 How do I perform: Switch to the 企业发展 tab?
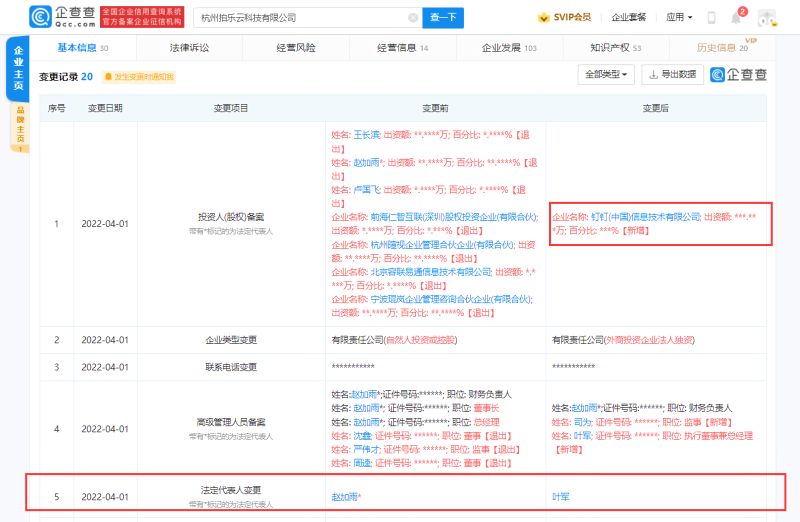[509, 48]
